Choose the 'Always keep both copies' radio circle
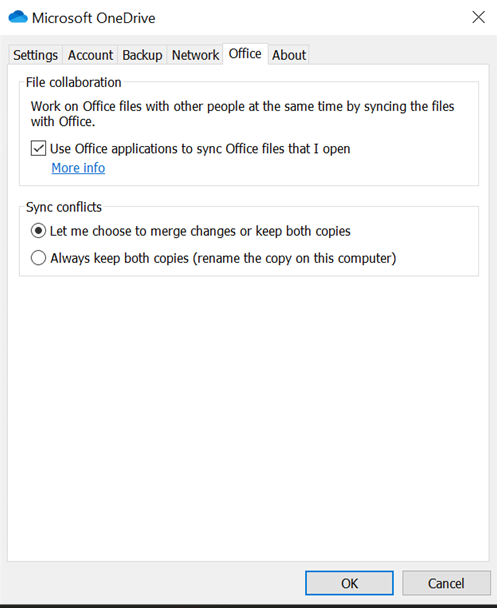Screen dimensions: 497x608 pyautogui.click(x=38, y=258)
